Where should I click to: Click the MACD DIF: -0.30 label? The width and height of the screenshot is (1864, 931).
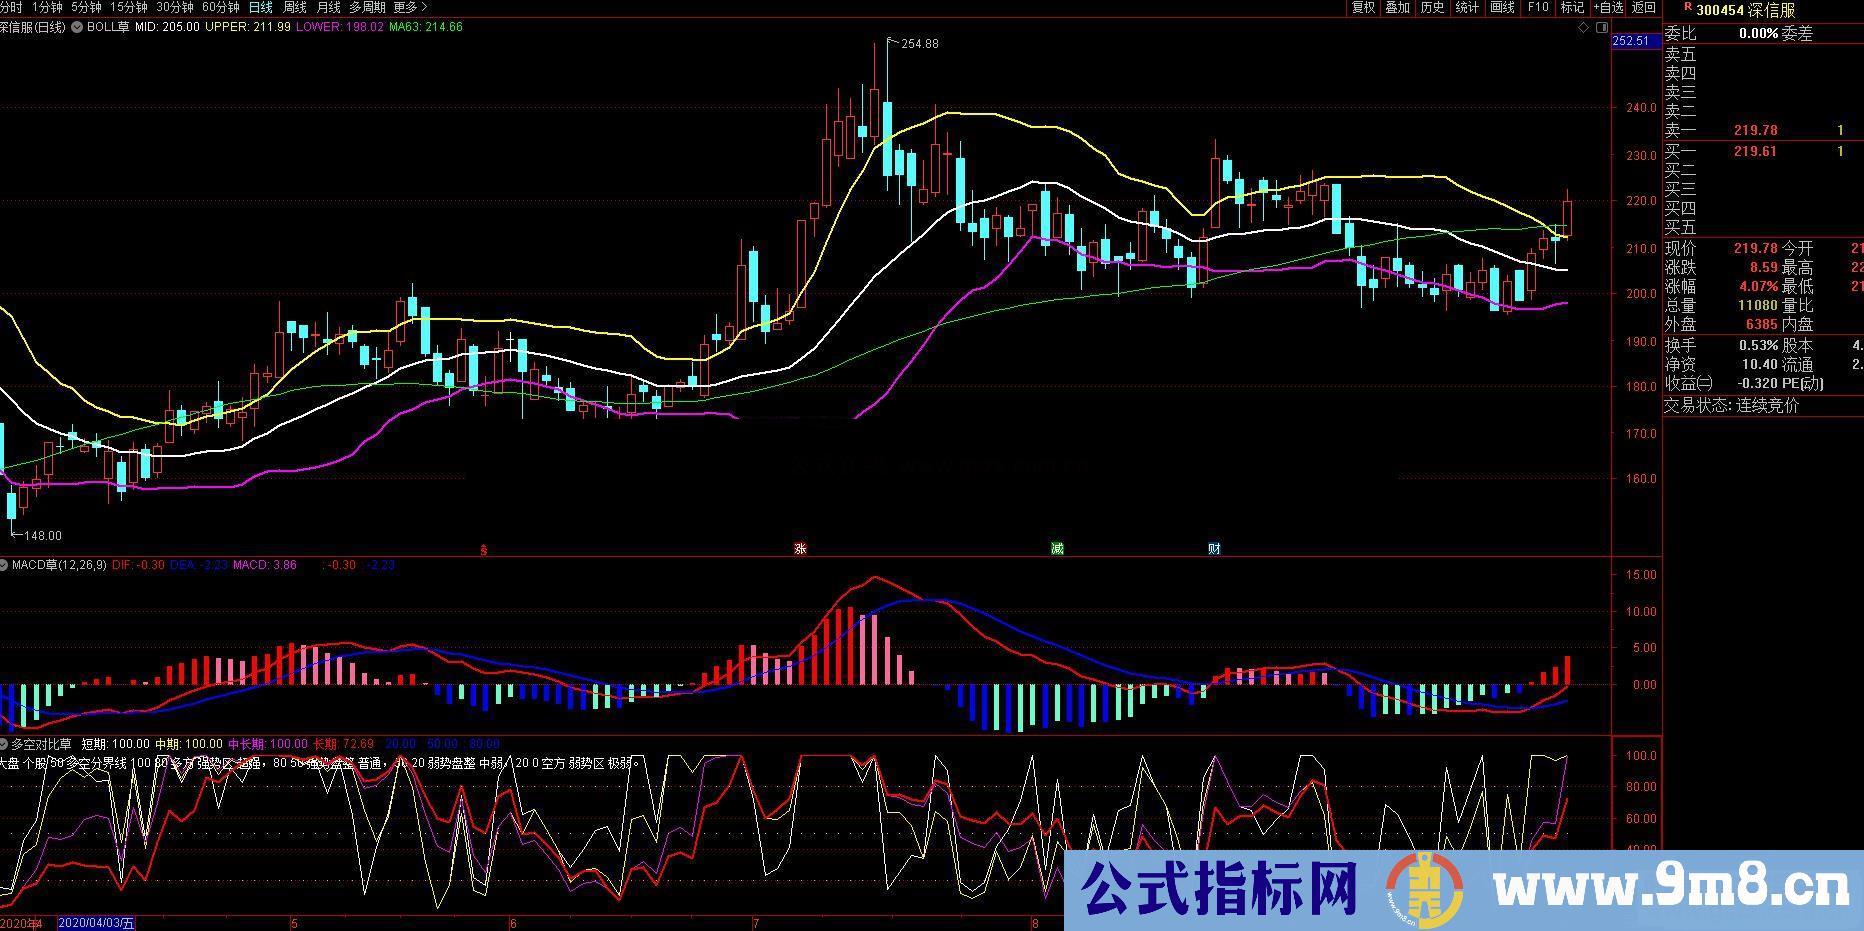[x=138, y=565]
